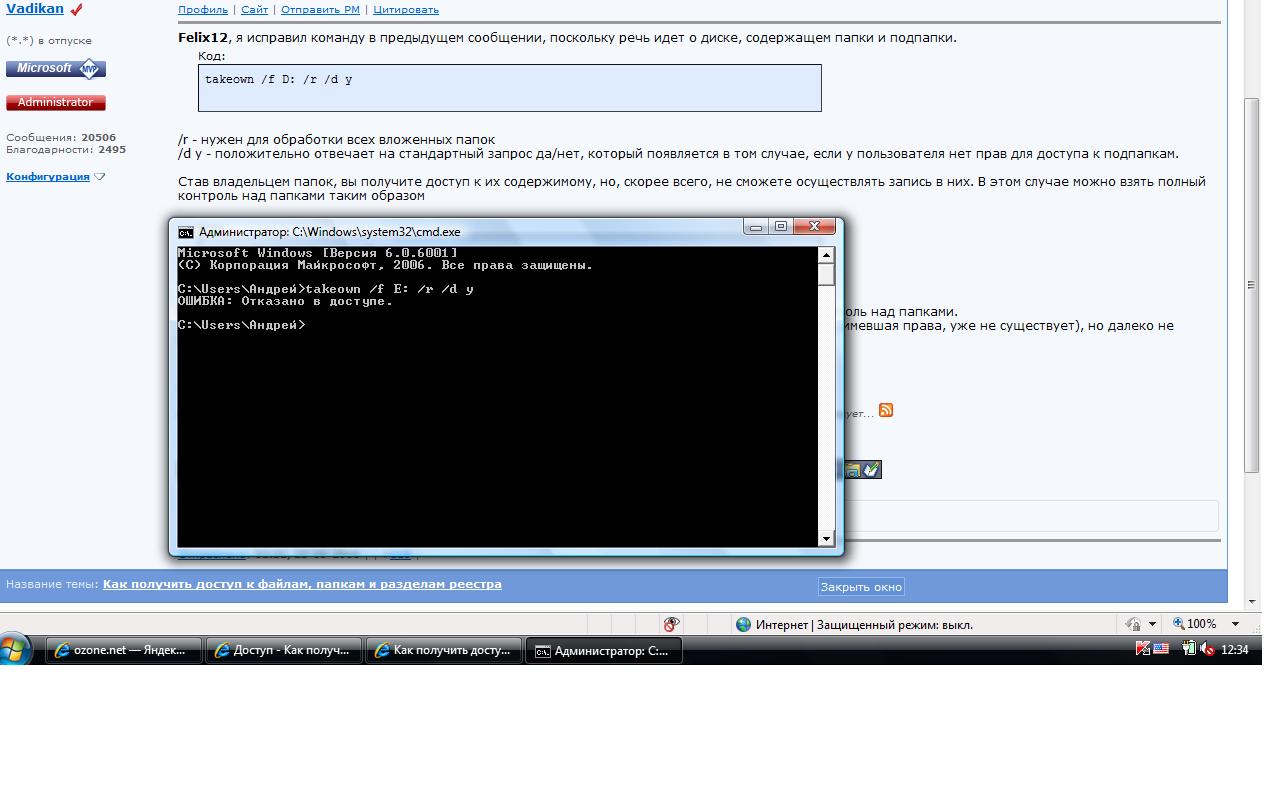This screenshot has width=1280, height=800.
Task: Click the 'Код:' label above code box
Action: [212, 56]
